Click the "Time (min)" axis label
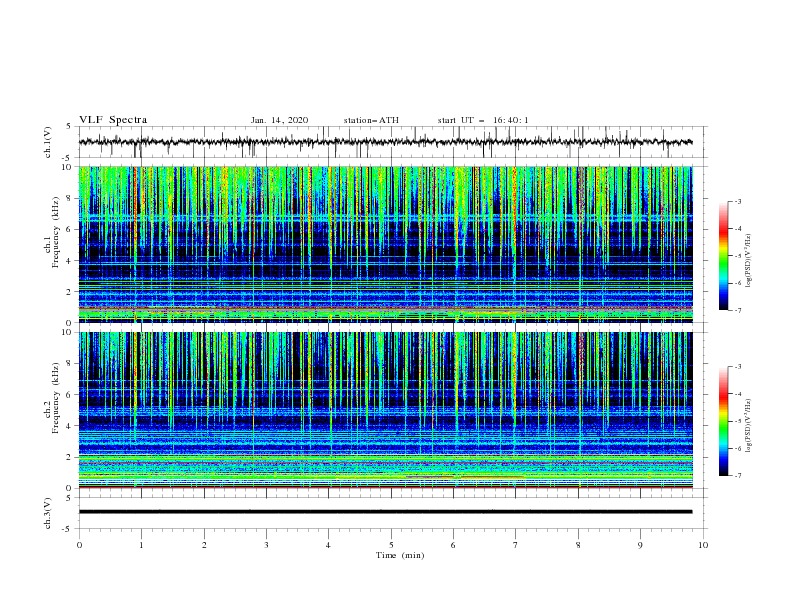This screenshot has height=612, width=792. (x=400, y=555)
